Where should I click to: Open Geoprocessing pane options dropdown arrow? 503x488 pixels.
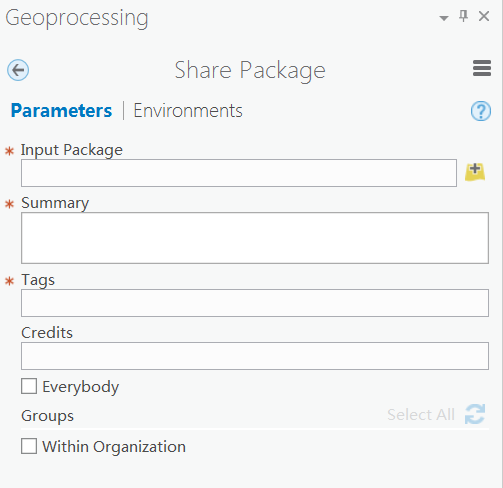tap(444, 18)
